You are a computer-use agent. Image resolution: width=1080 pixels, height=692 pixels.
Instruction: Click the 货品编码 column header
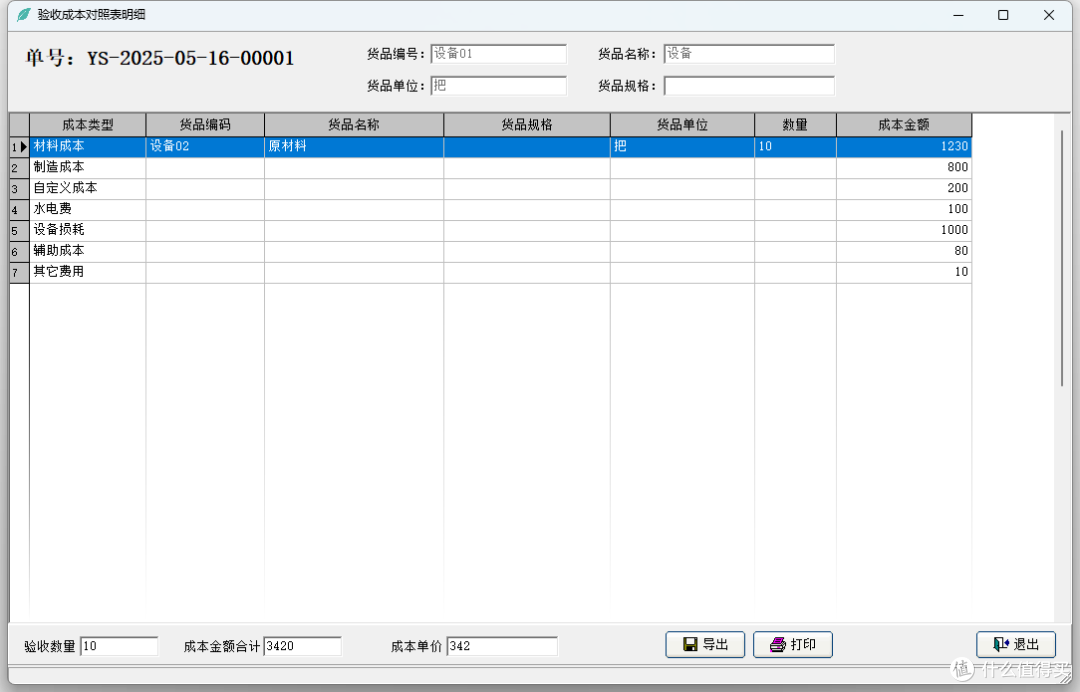[205, 125]
